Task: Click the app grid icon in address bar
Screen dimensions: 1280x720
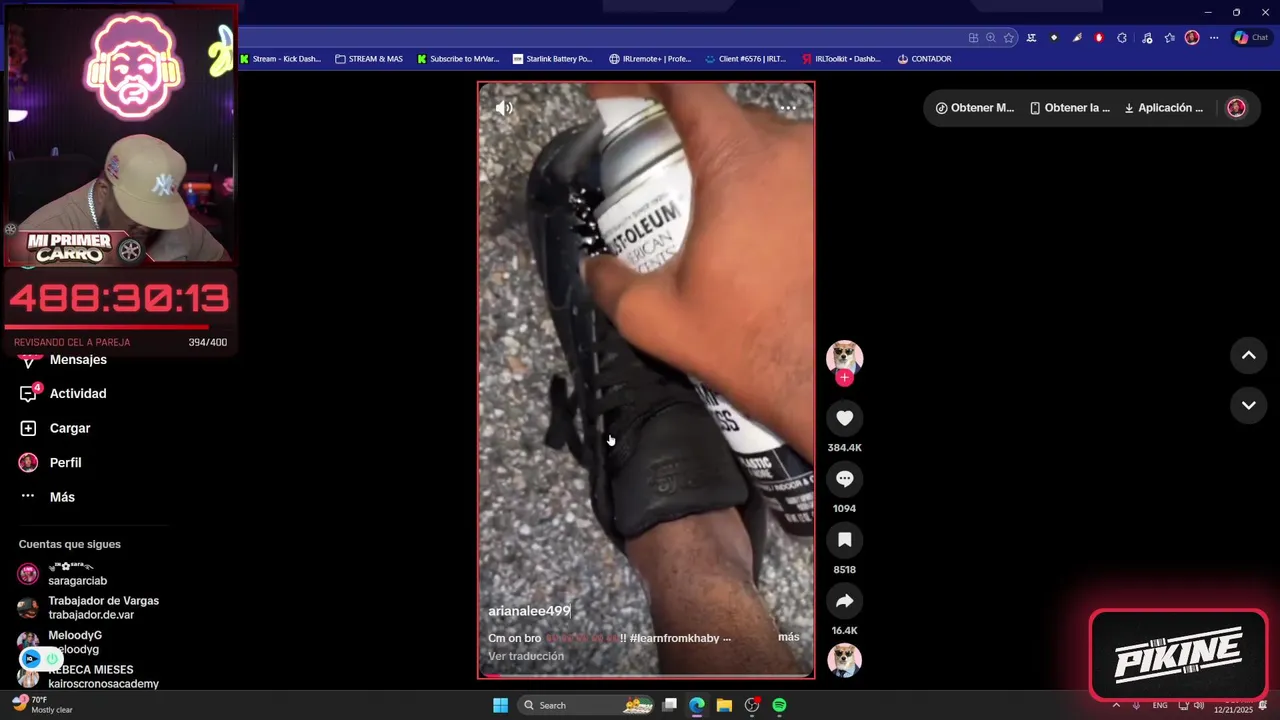Action: coord(973,38)
